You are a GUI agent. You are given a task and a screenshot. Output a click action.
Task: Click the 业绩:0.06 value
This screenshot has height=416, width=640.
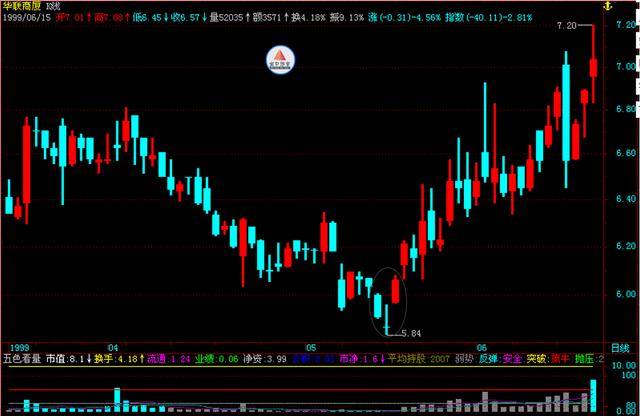click(x=217, y=359)
